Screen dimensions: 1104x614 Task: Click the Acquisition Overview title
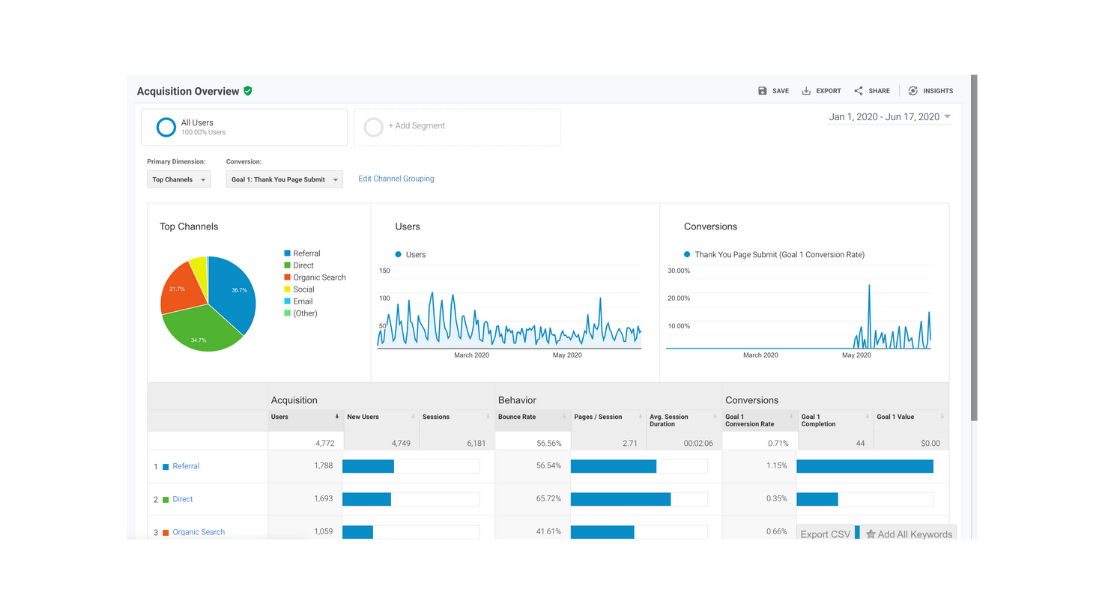click(x=188, y=92)
